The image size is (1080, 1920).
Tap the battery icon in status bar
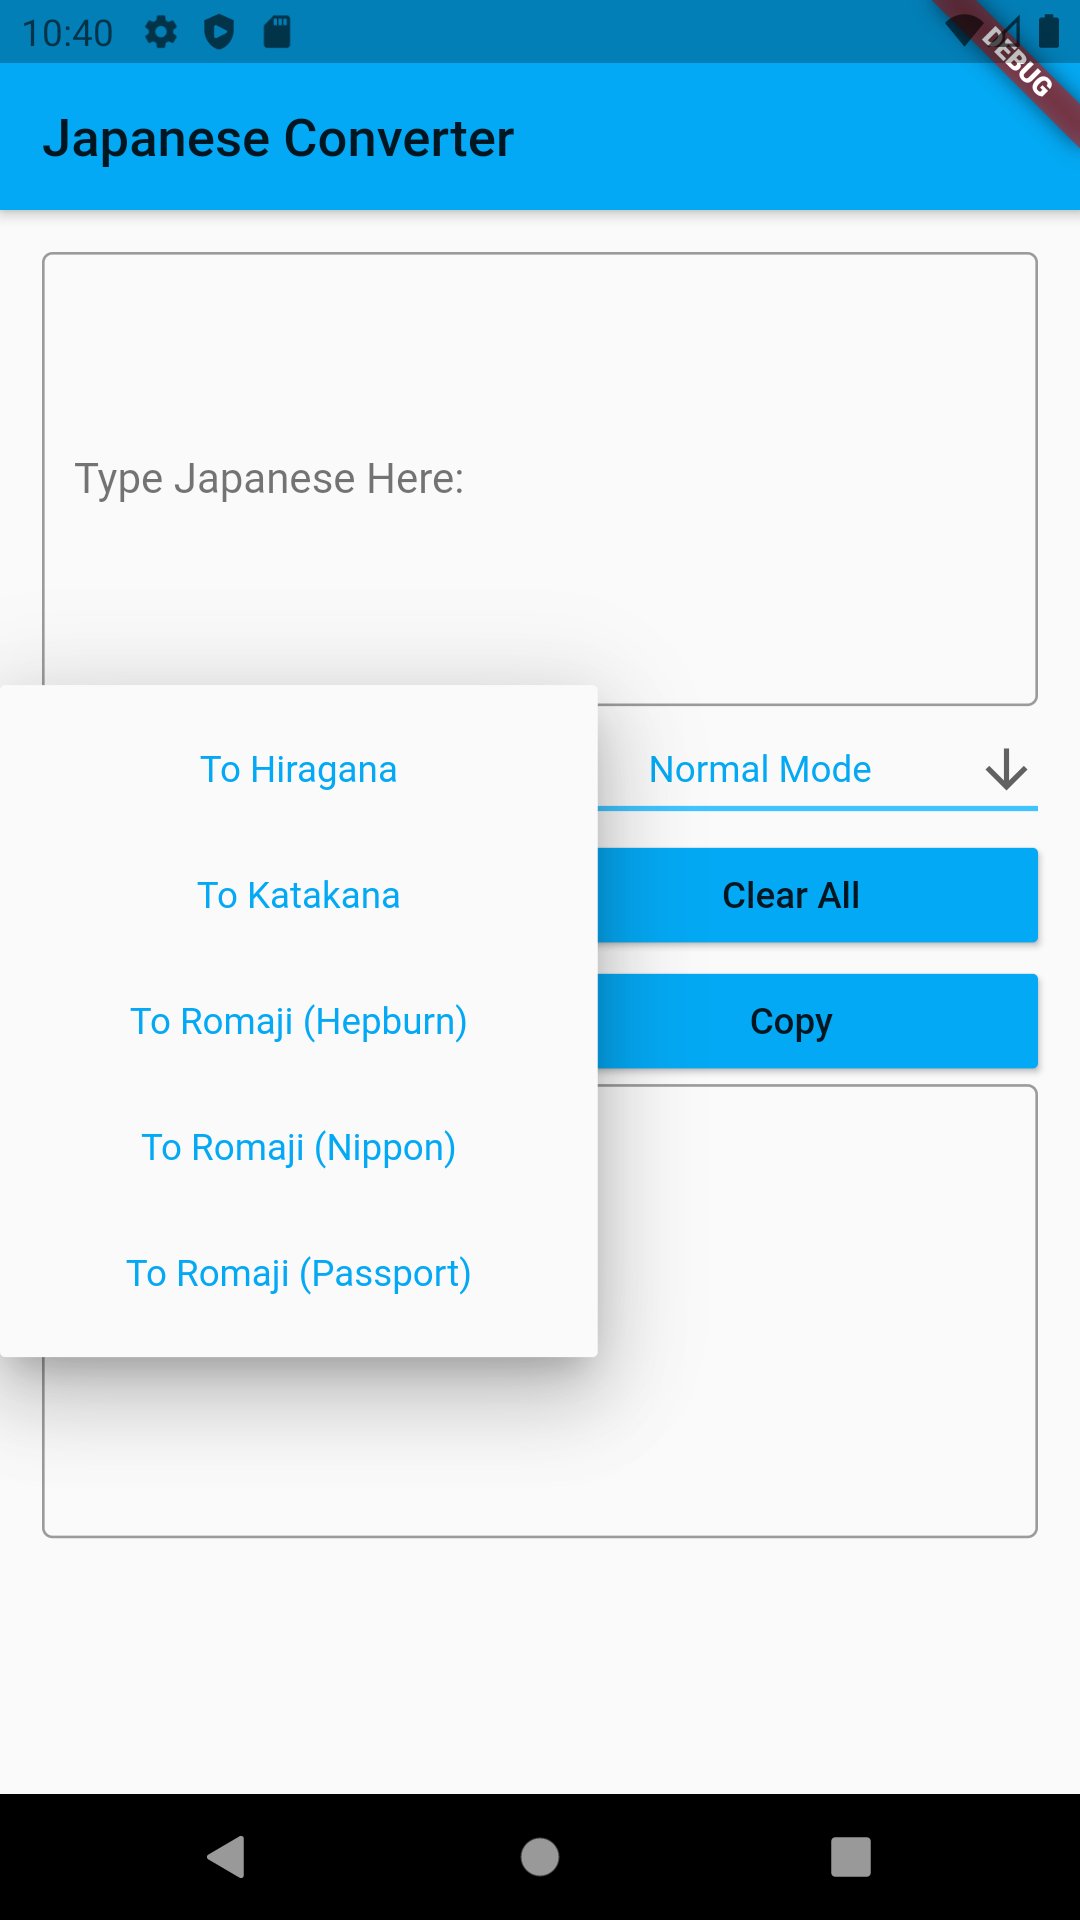[x=1049, y=32]
